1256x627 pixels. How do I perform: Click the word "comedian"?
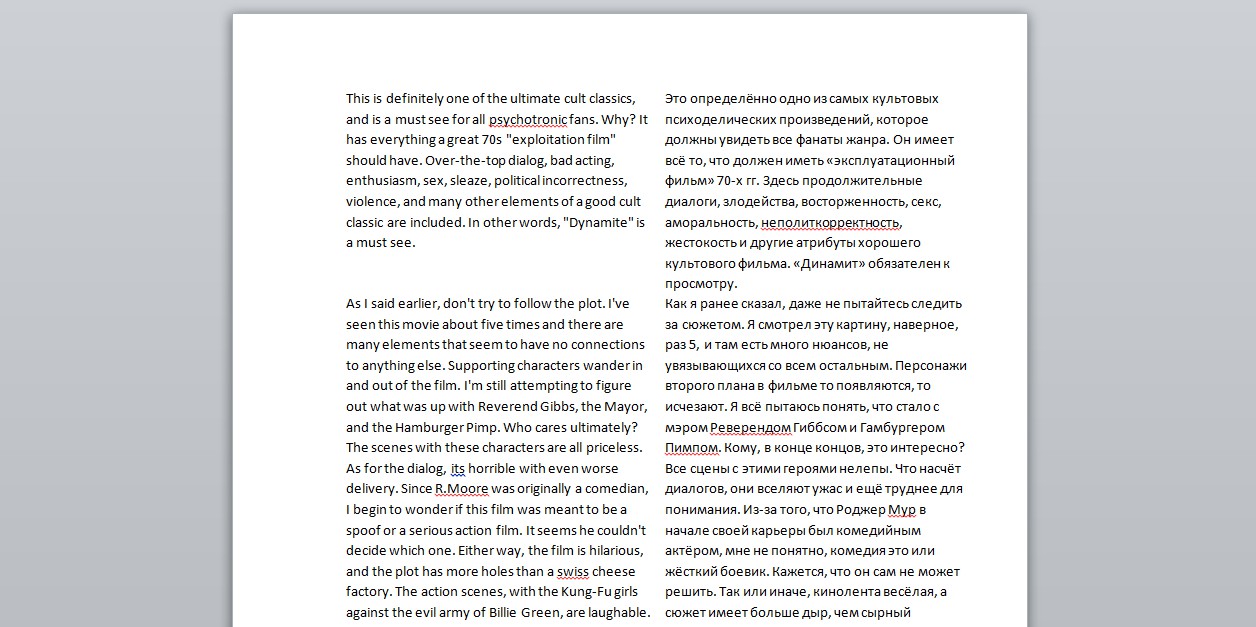point(618,489)
